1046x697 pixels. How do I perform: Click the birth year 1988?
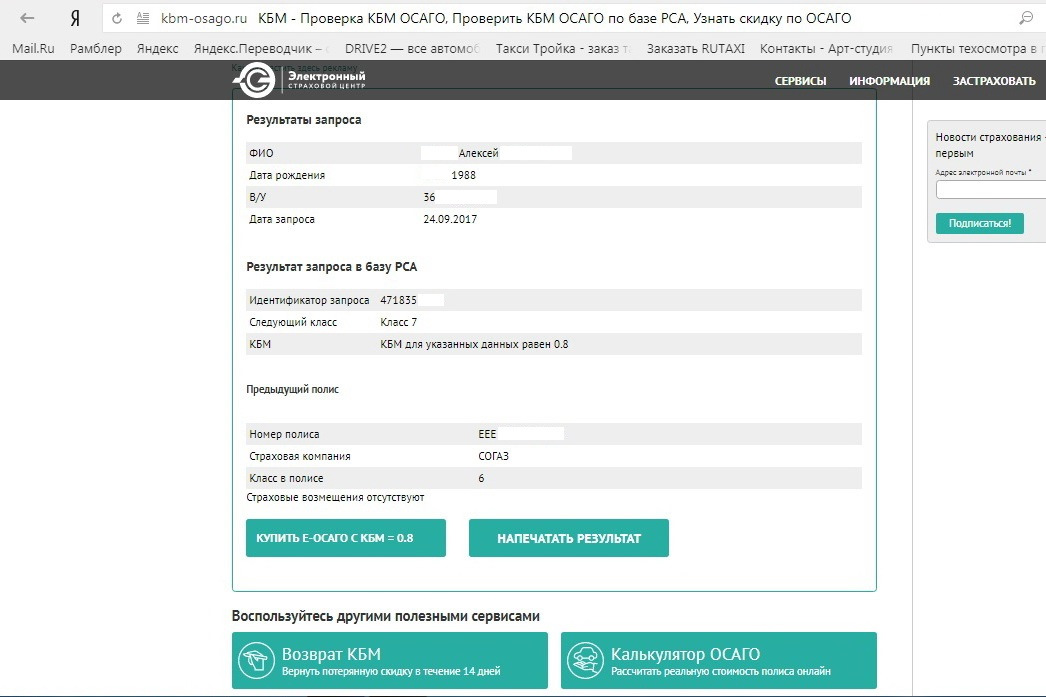tap(464, 175)
